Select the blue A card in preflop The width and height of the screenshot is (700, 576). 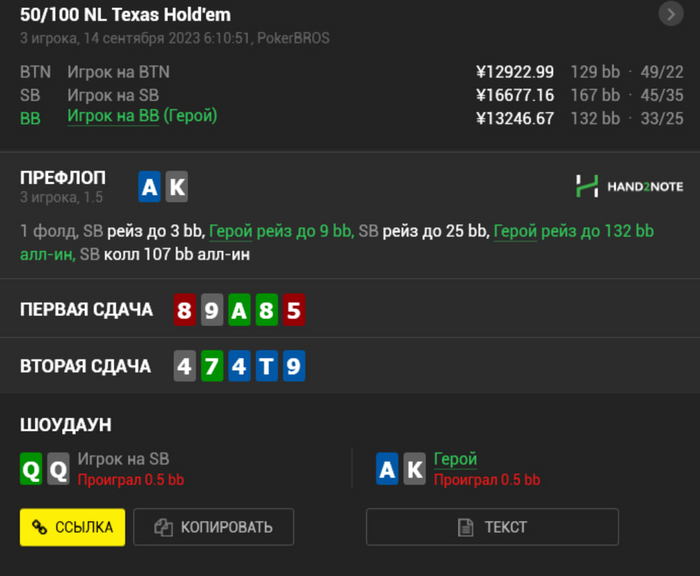pyautogui.click(x=150, y=187)
